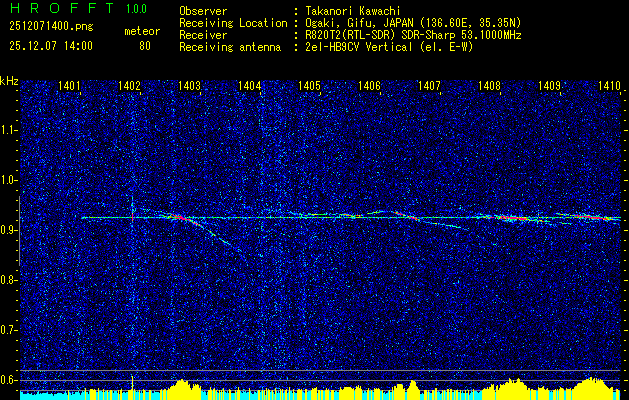This screenshot has height=400, width=629.
Task: Click observer name Takanori Kawachi
Action: pos(353,11)
